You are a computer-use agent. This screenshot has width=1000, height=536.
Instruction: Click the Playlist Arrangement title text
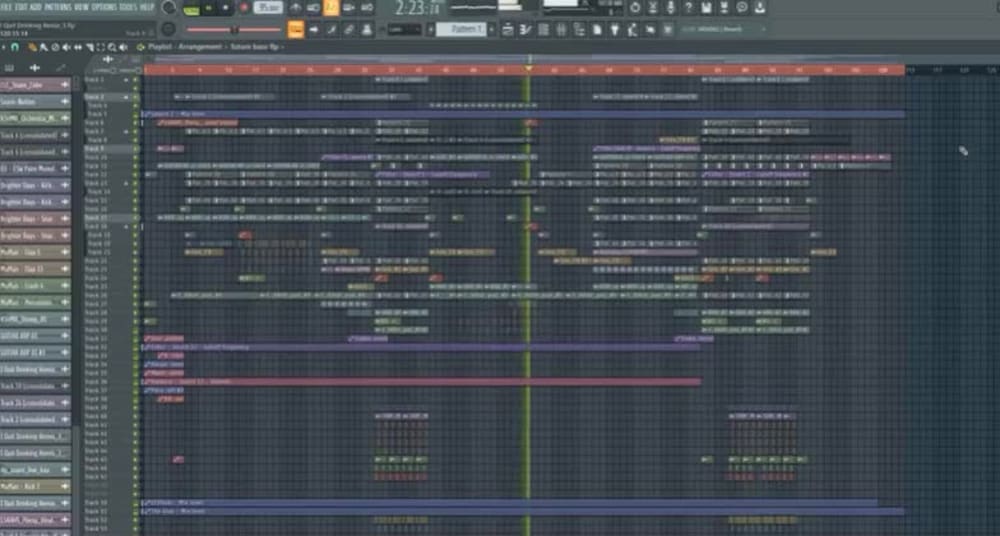tap(185, 47)
